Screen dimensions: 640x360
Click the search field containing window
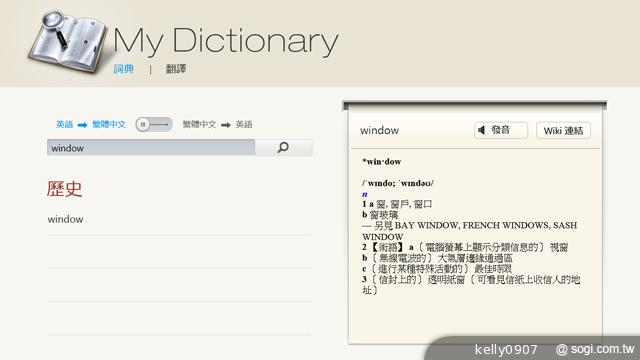coord(151,147)
